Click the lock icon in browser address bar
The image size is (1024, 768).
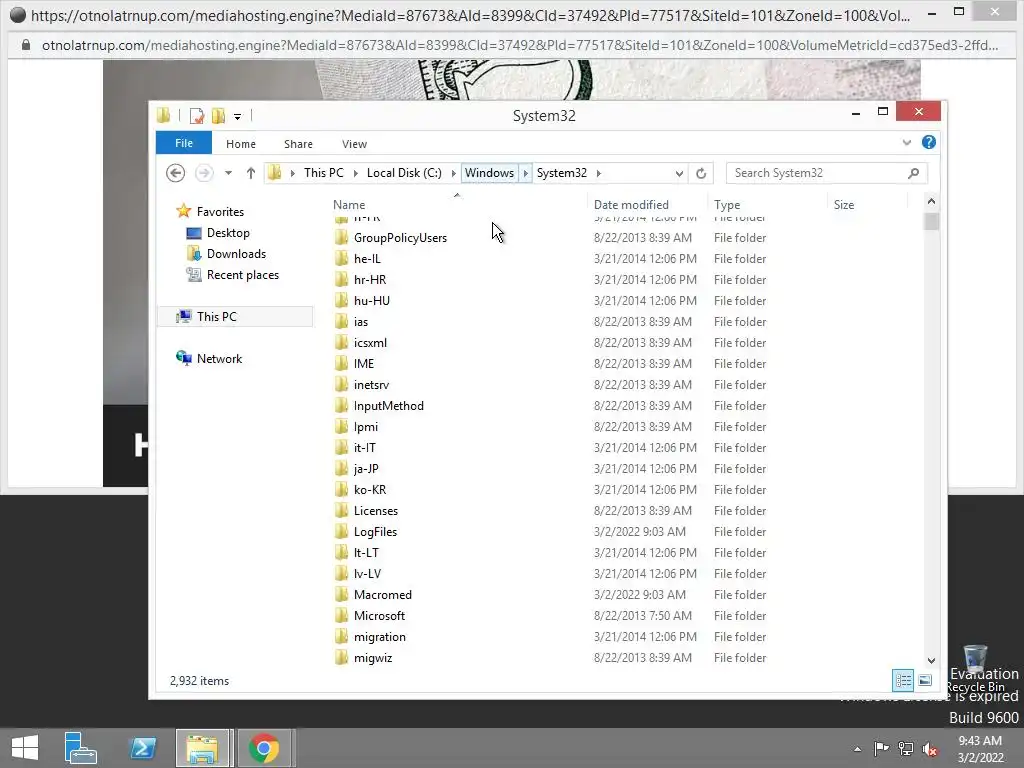tap(26, 45)
